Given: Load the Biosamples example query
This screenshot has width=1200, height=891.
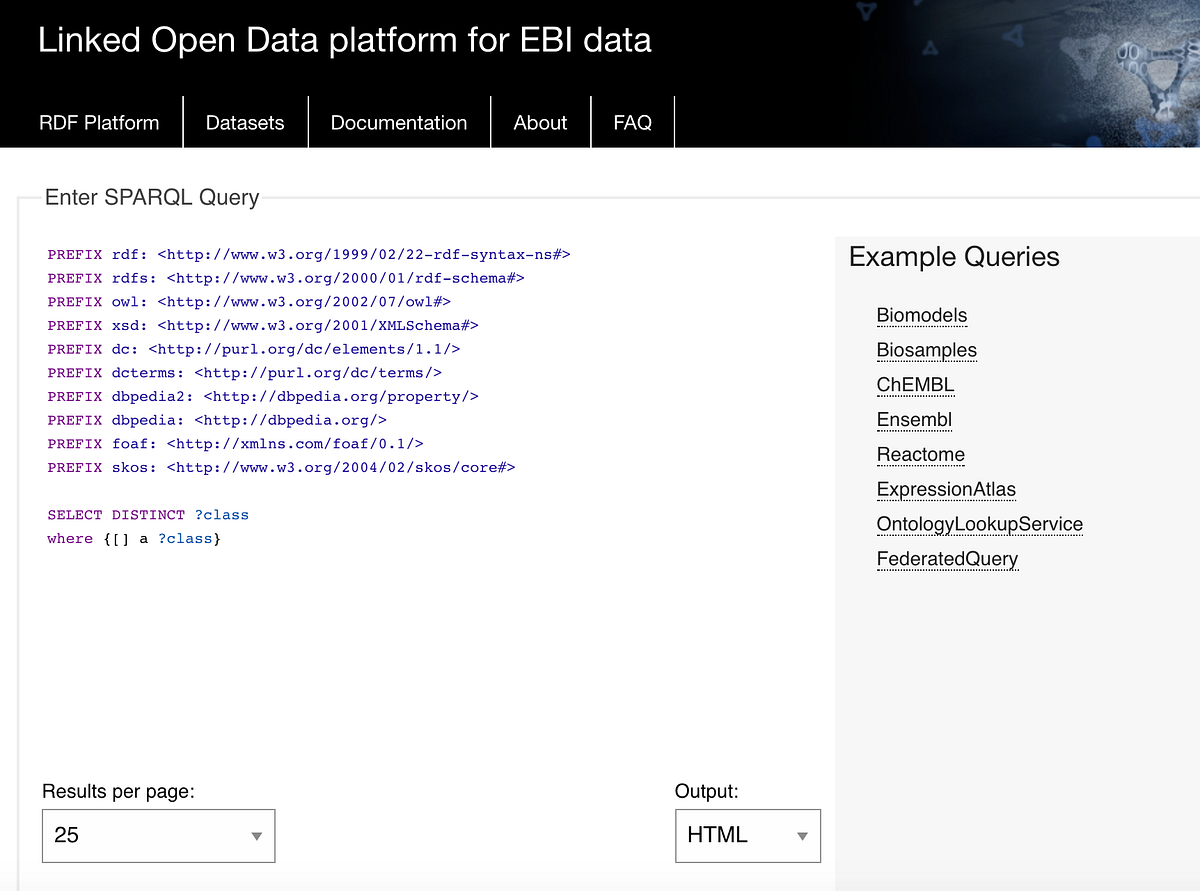Looking at the screenshot, I should click(x=926, y=350).
